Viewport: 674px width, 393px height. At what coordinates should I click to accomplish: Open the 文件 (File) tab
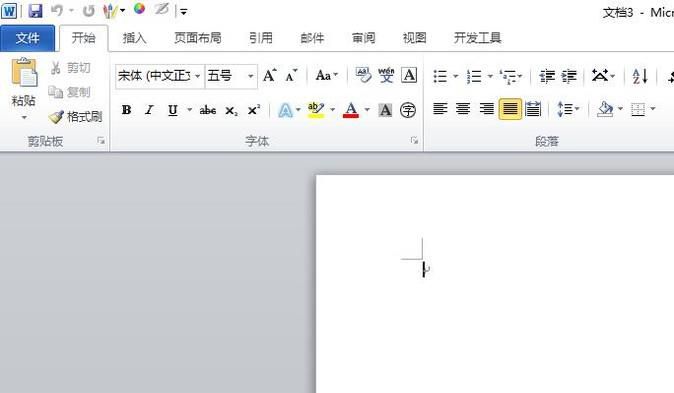pos(28,38)
